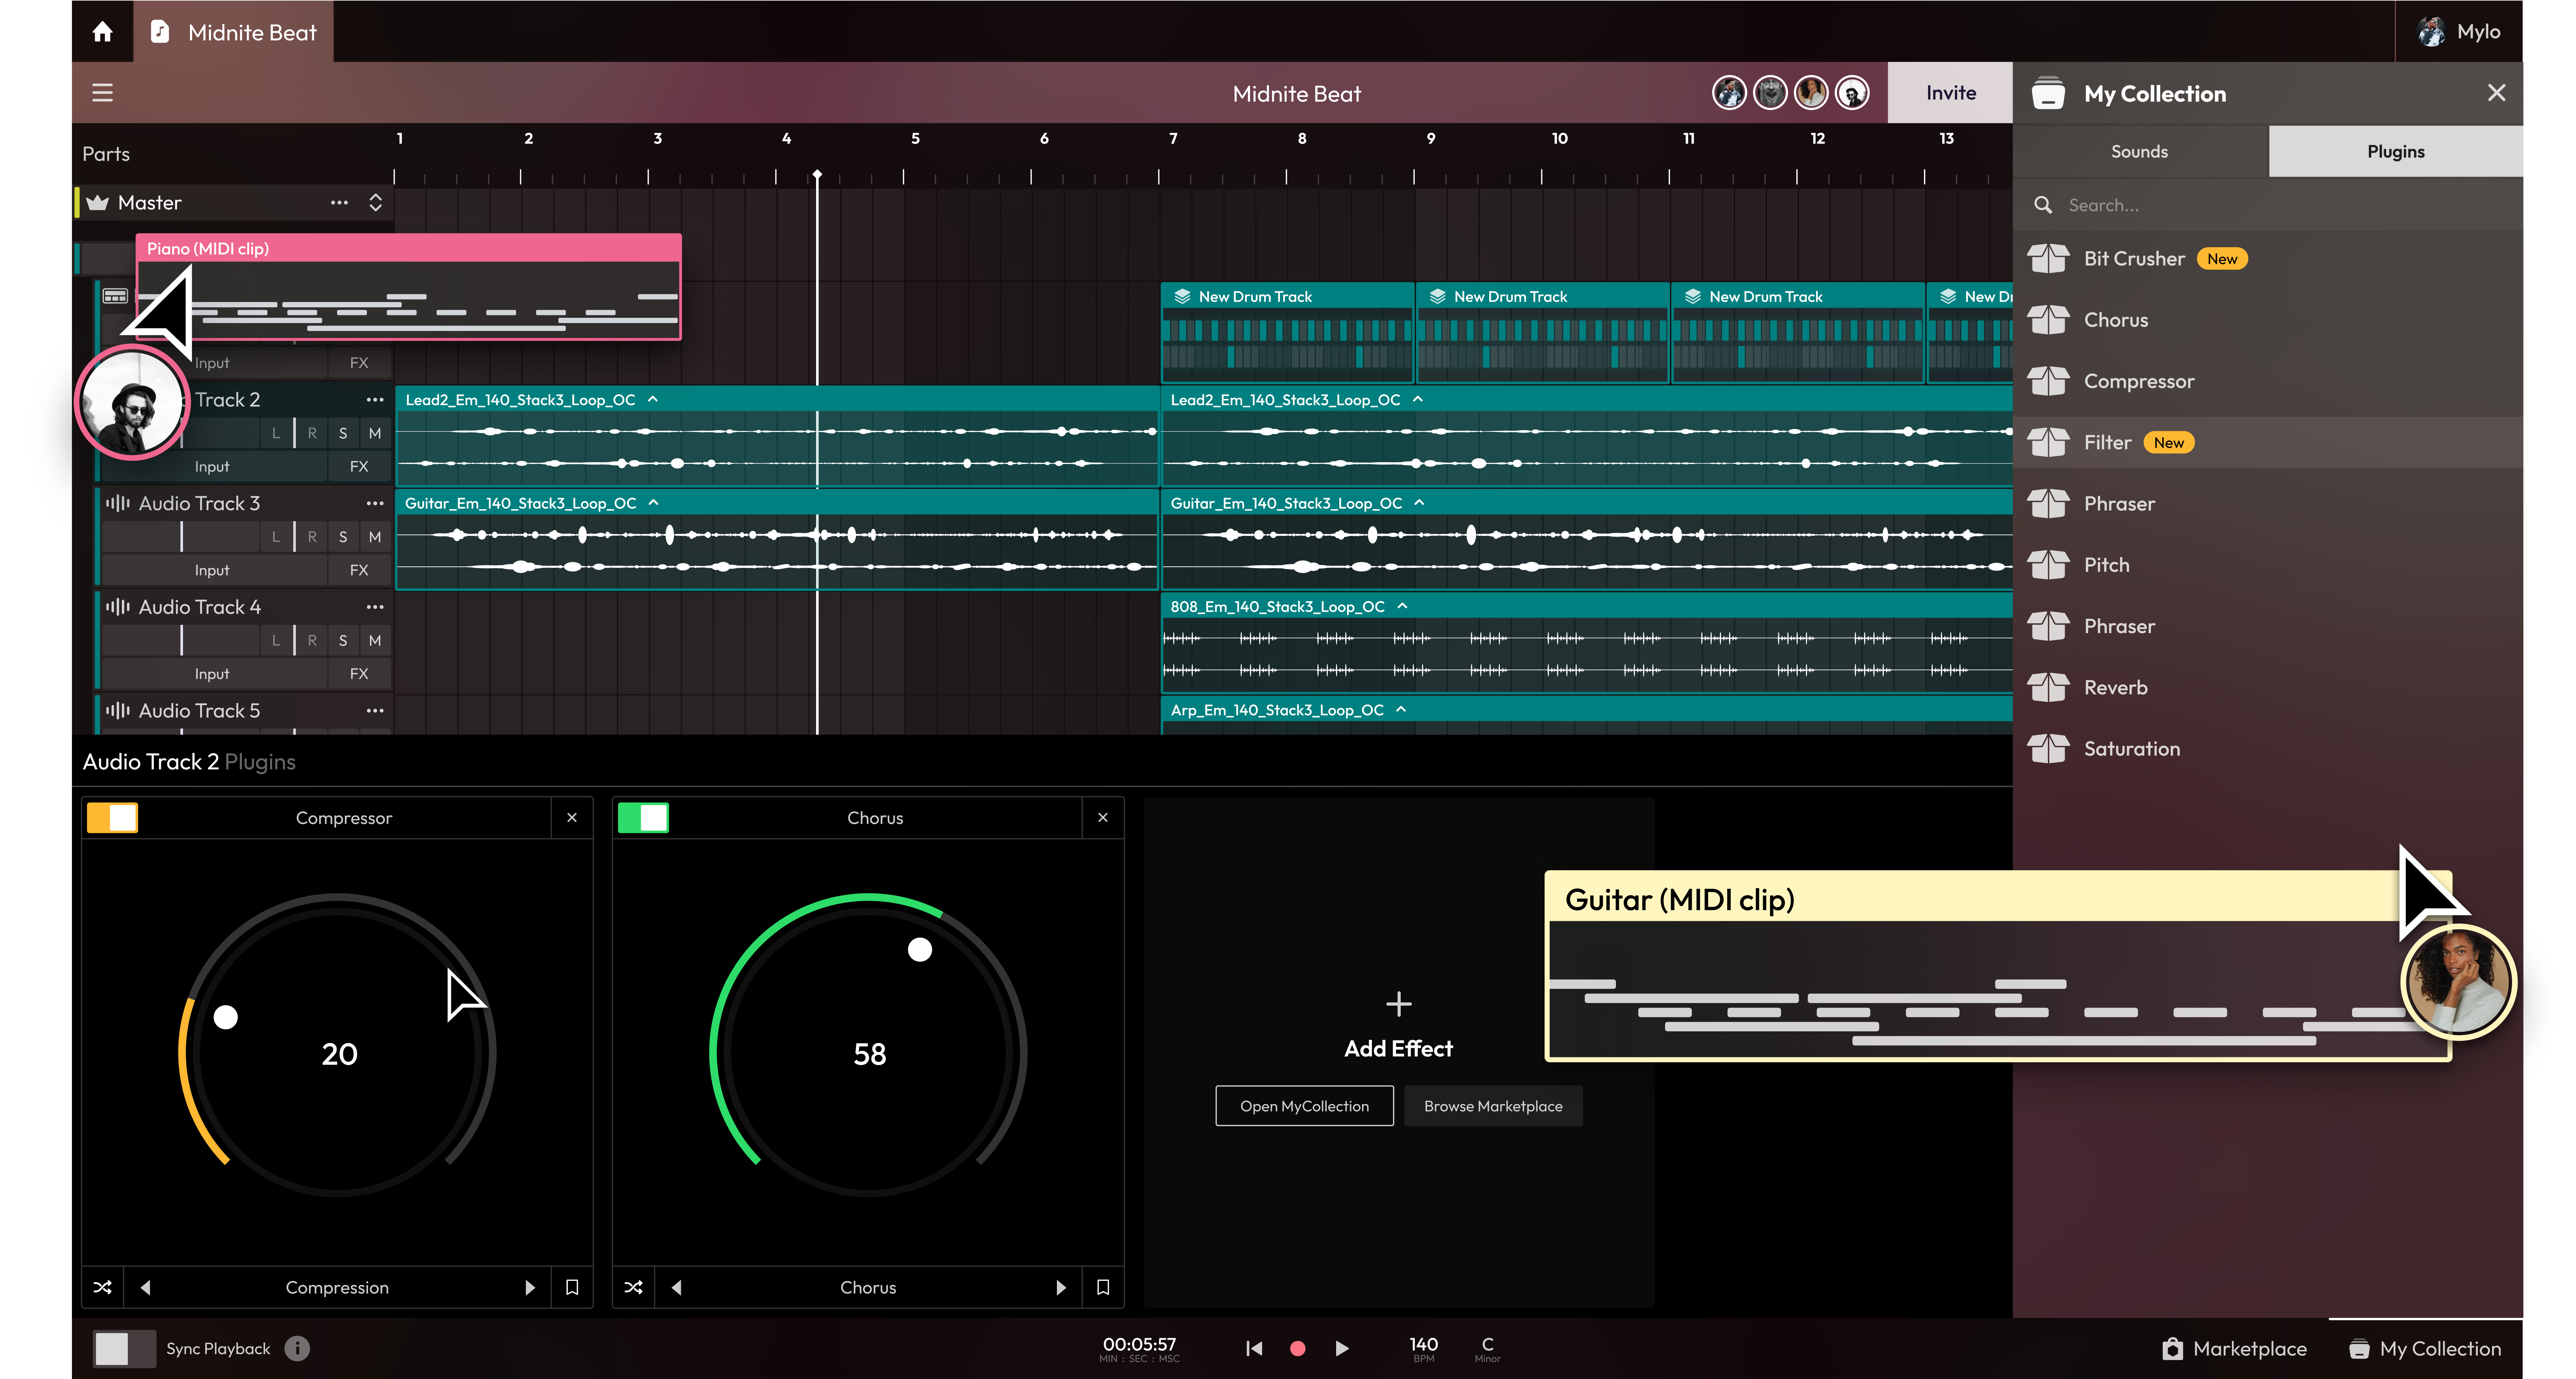Screen dimensions: 2576x1379
Task: Shuffle the Compressor preset
Action: [102, 1288]
